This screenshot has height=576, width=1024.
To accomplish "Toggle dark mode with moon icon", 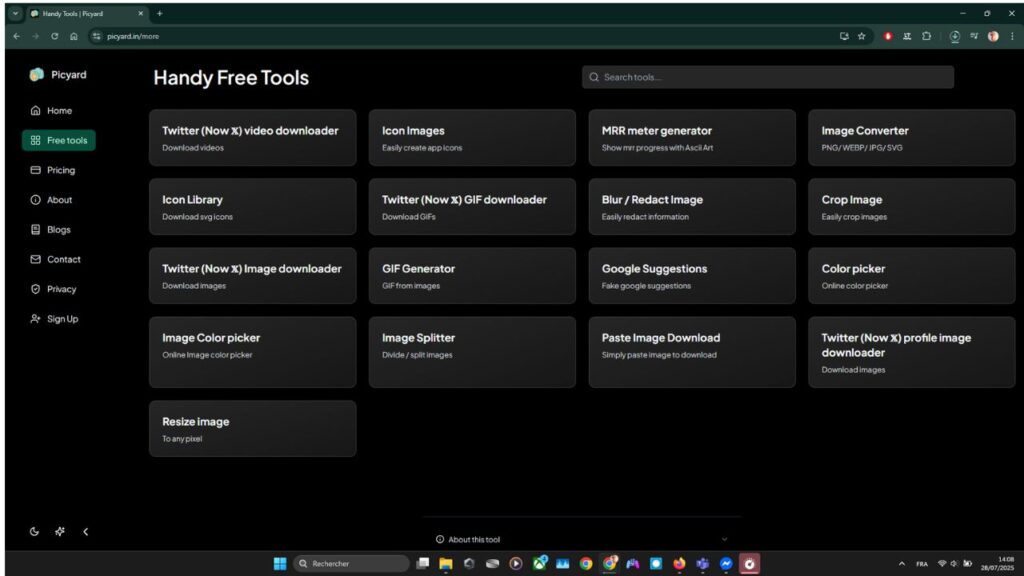I will [34, 532].
